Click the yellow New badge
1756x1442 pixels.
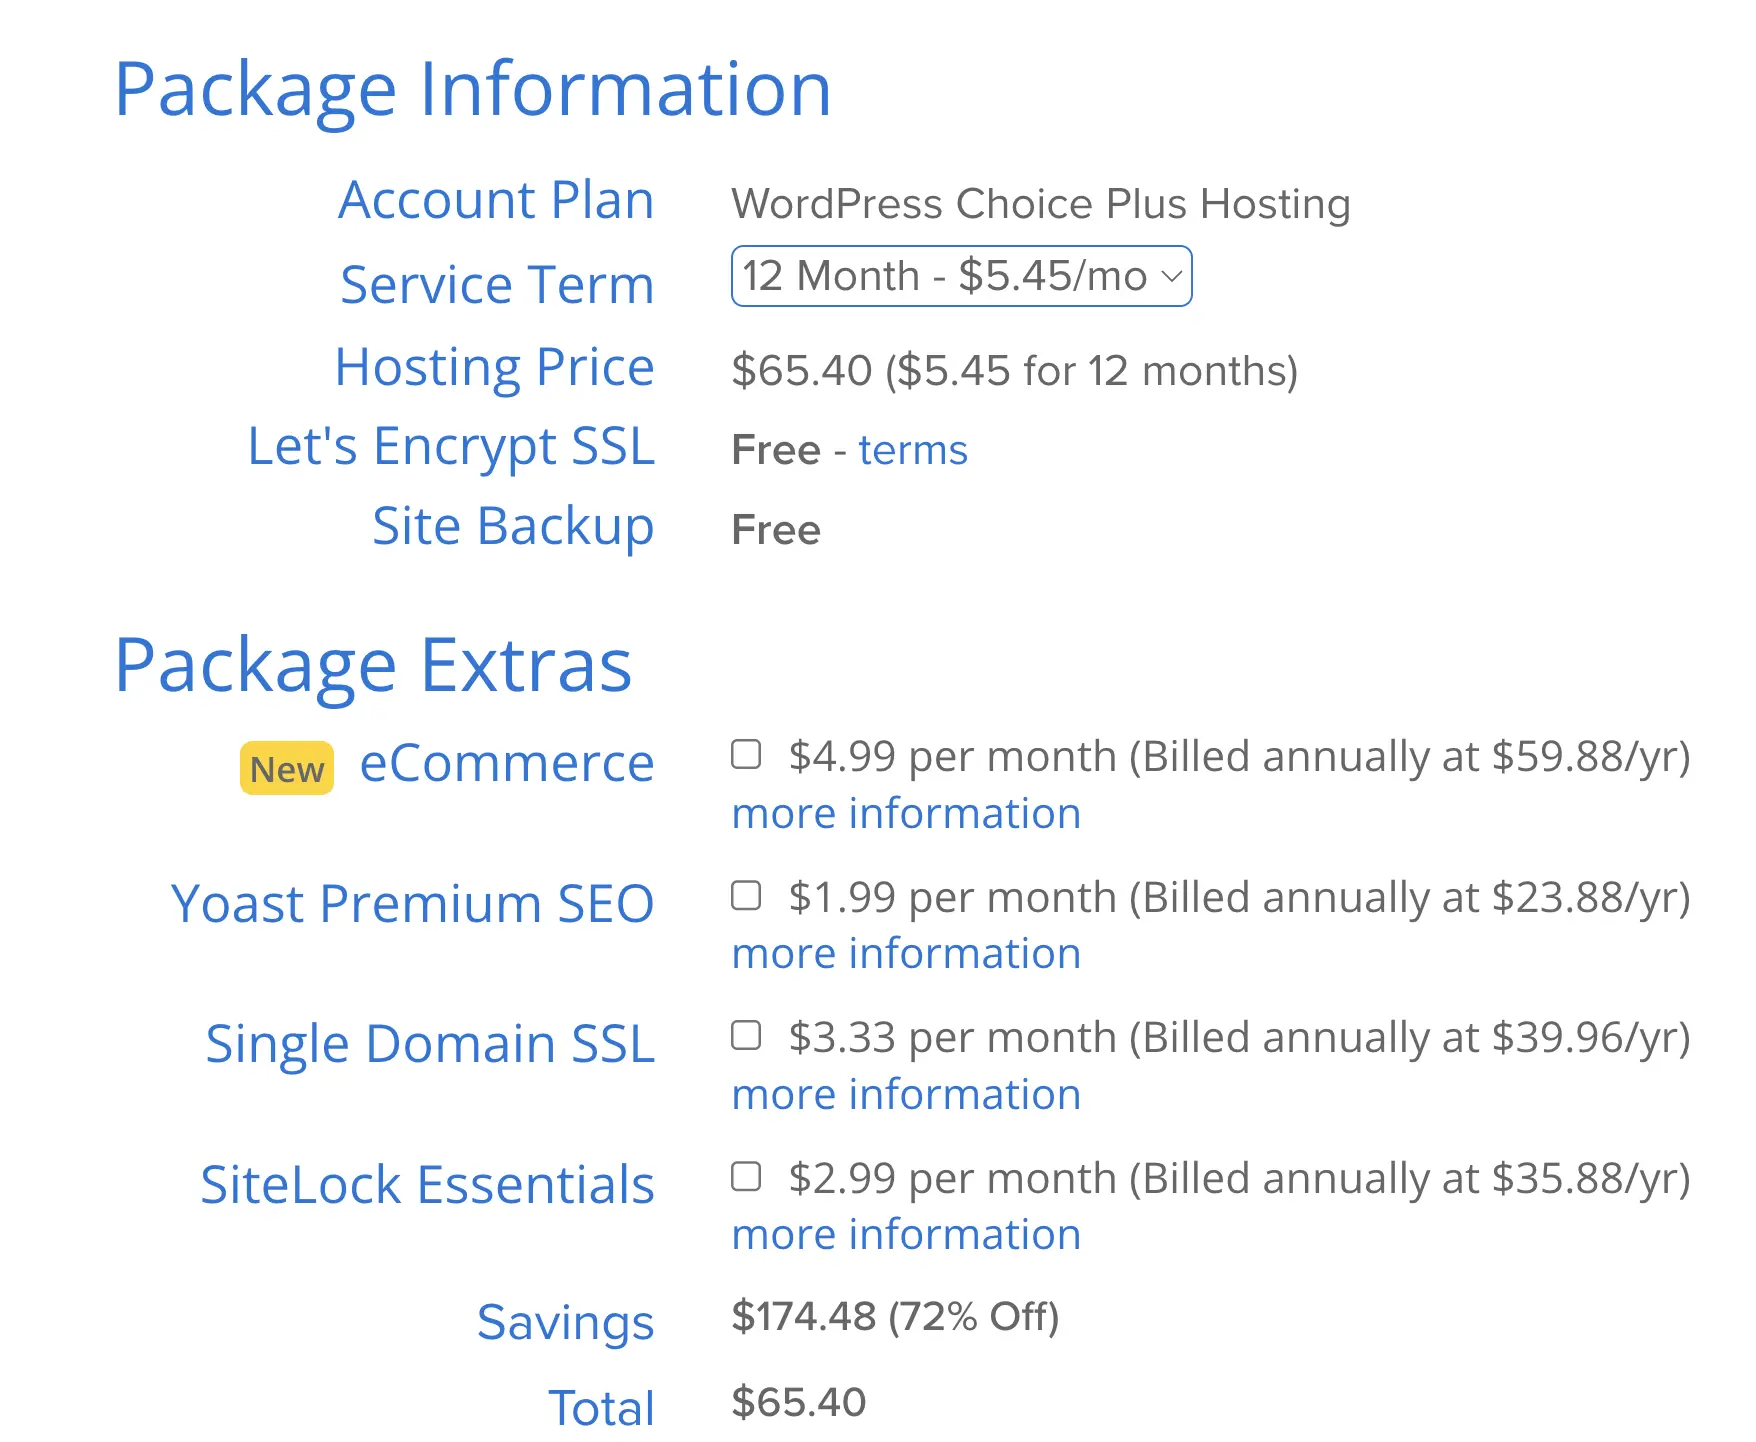(286, 769)
